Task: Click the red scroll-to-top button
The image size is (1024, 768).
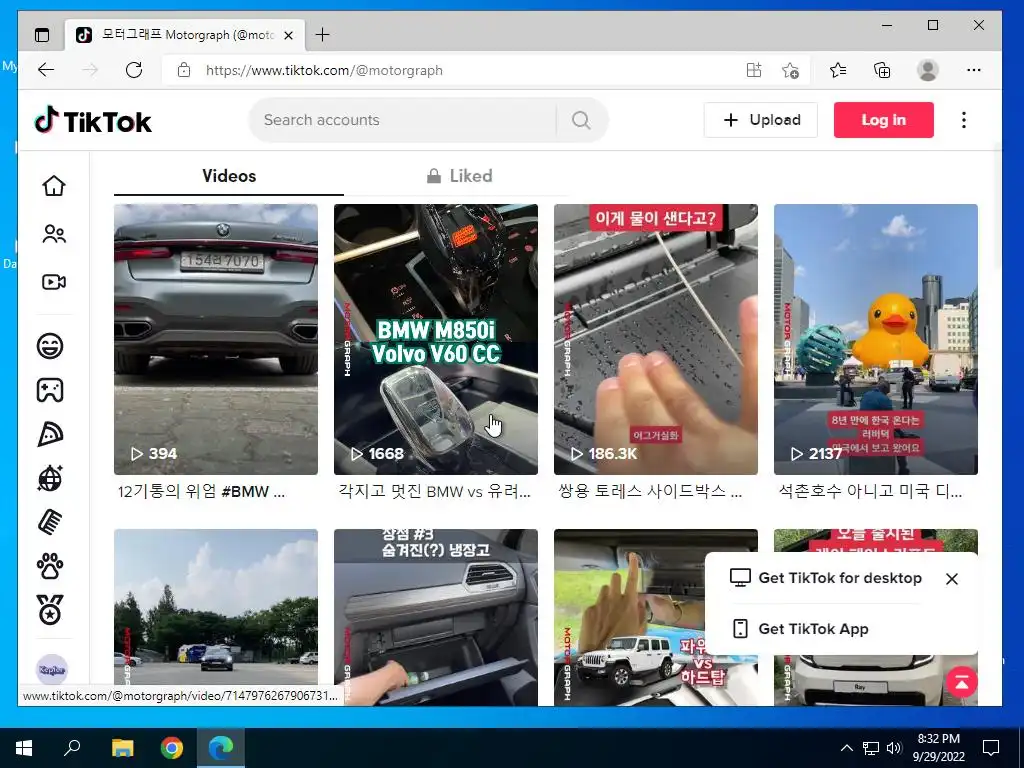Action: 961,682
